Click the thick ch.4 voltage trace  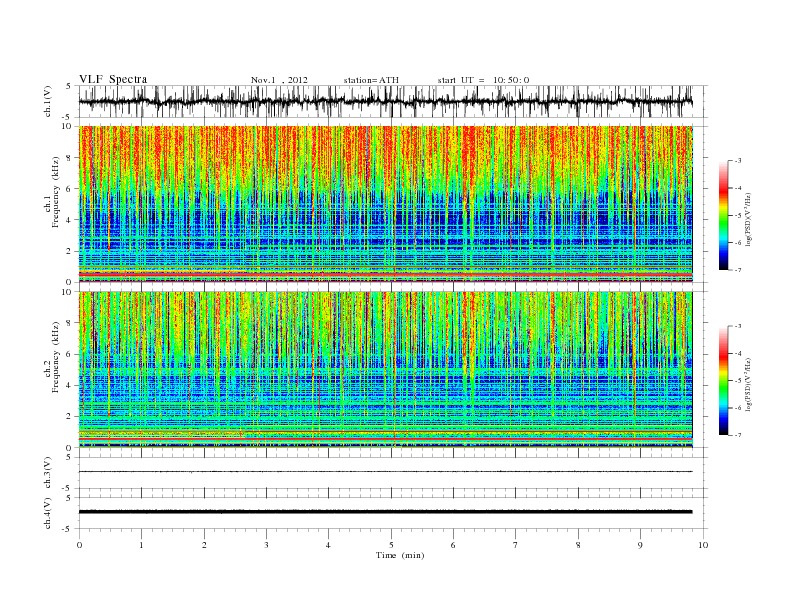point(386,512)
